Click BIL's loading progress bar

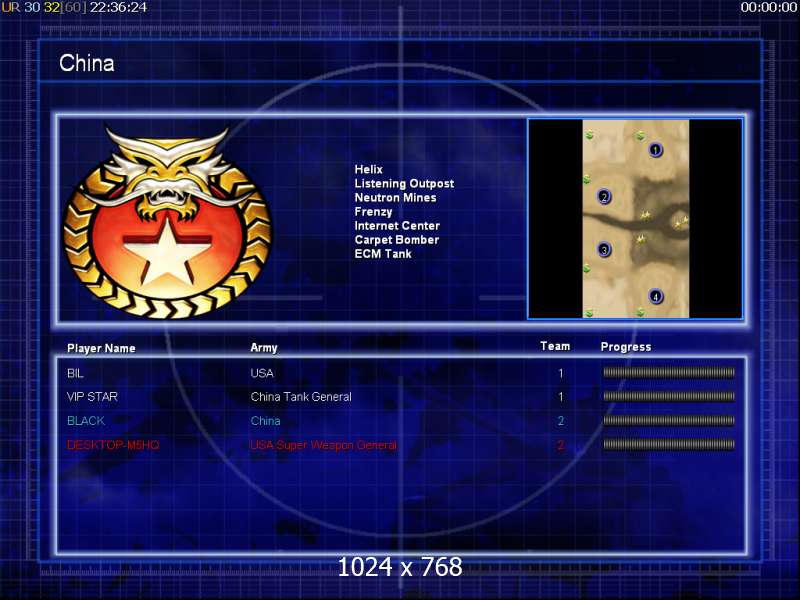(x=669, y=372)
